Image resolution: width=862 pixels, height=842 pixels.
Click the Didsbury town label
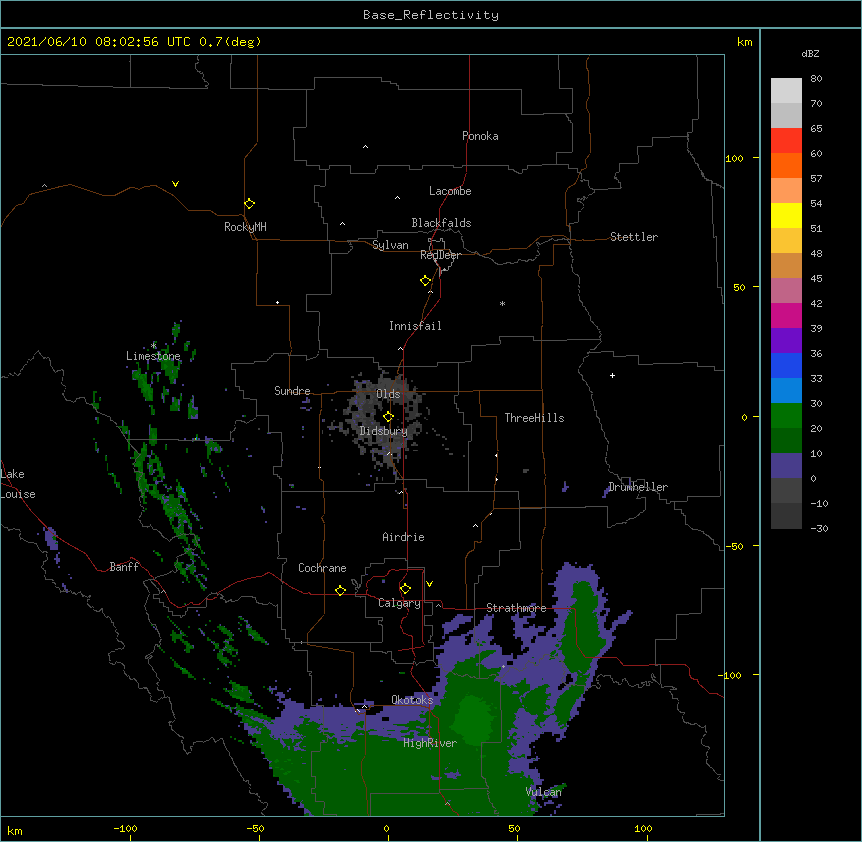pos(384,431)
